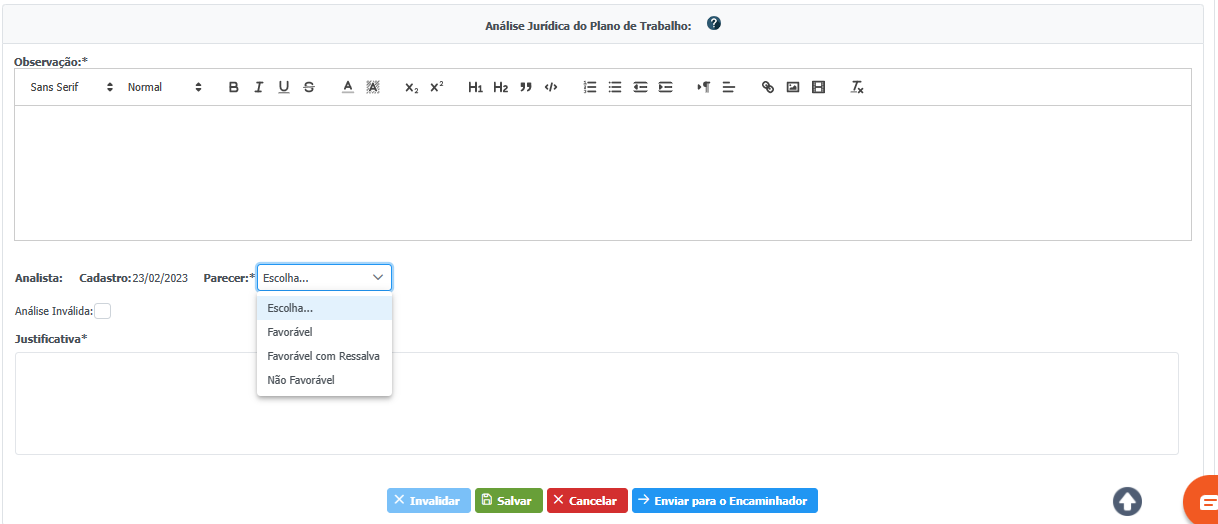Pick the Não Favorável option
Screen dimensions: 1218x524
(301, 380)
